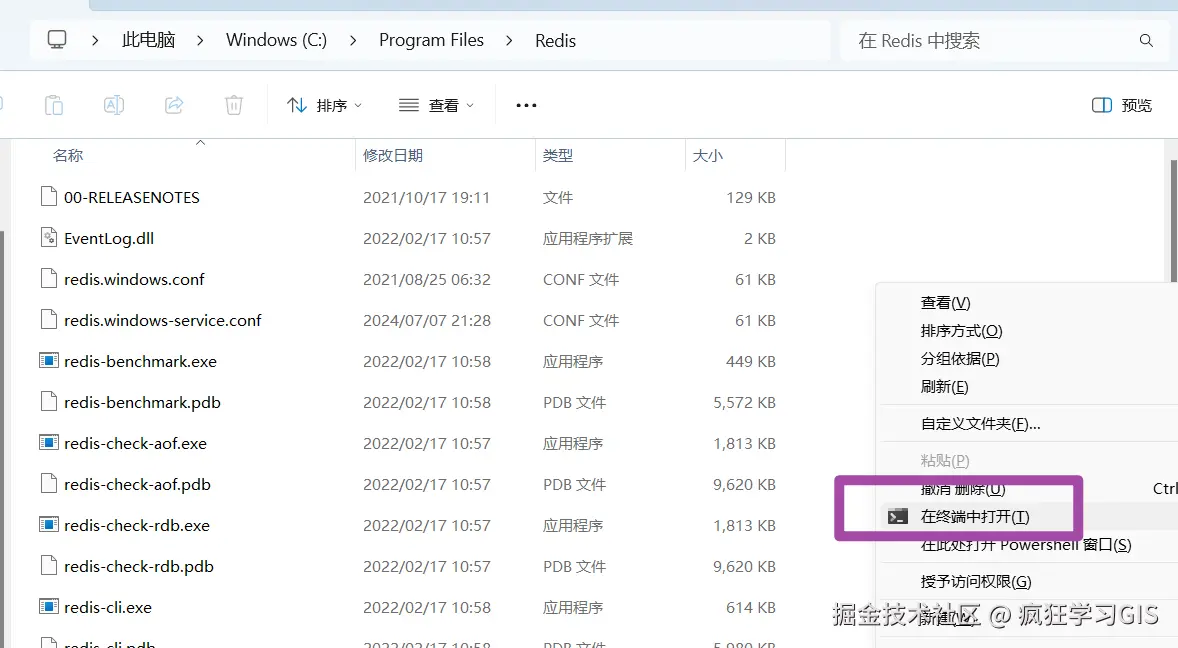Select redis-benchmark.exe application icon

click(x=49, y=360)
